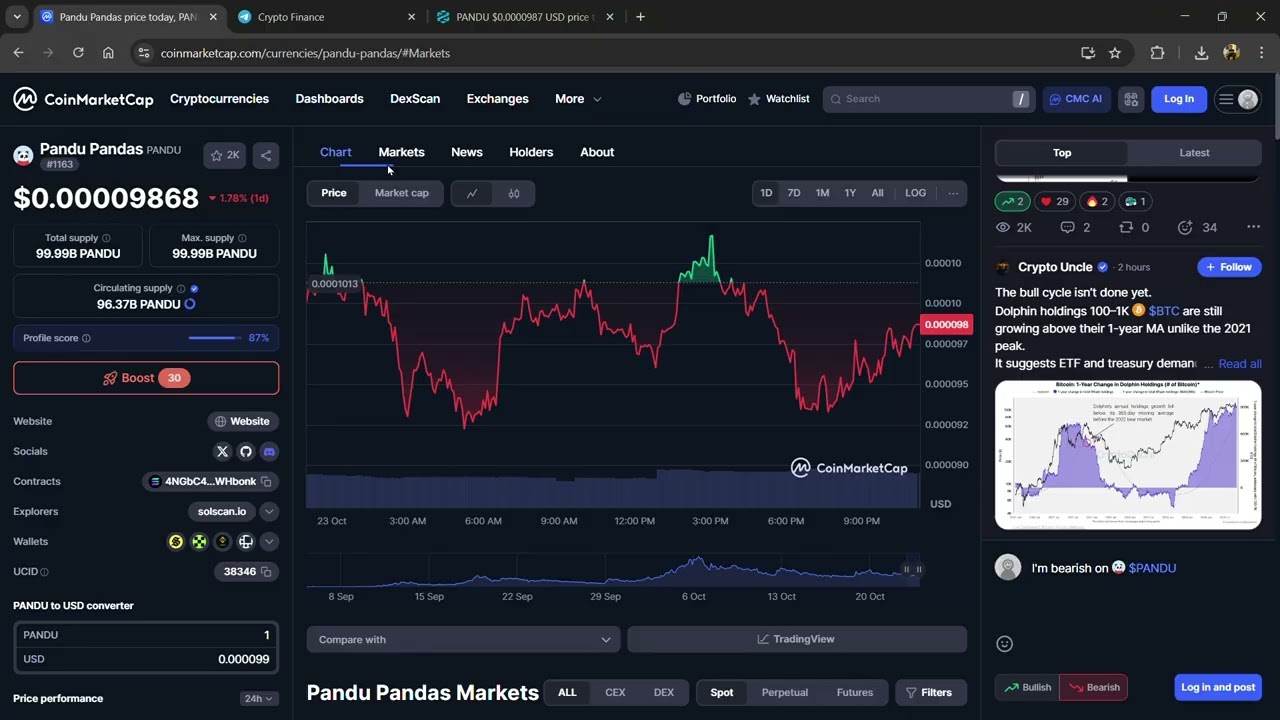Viewport: 1280px width, 720px height.
Task: Switch to candlestick chart icon
Action: [x=514, y=193]
